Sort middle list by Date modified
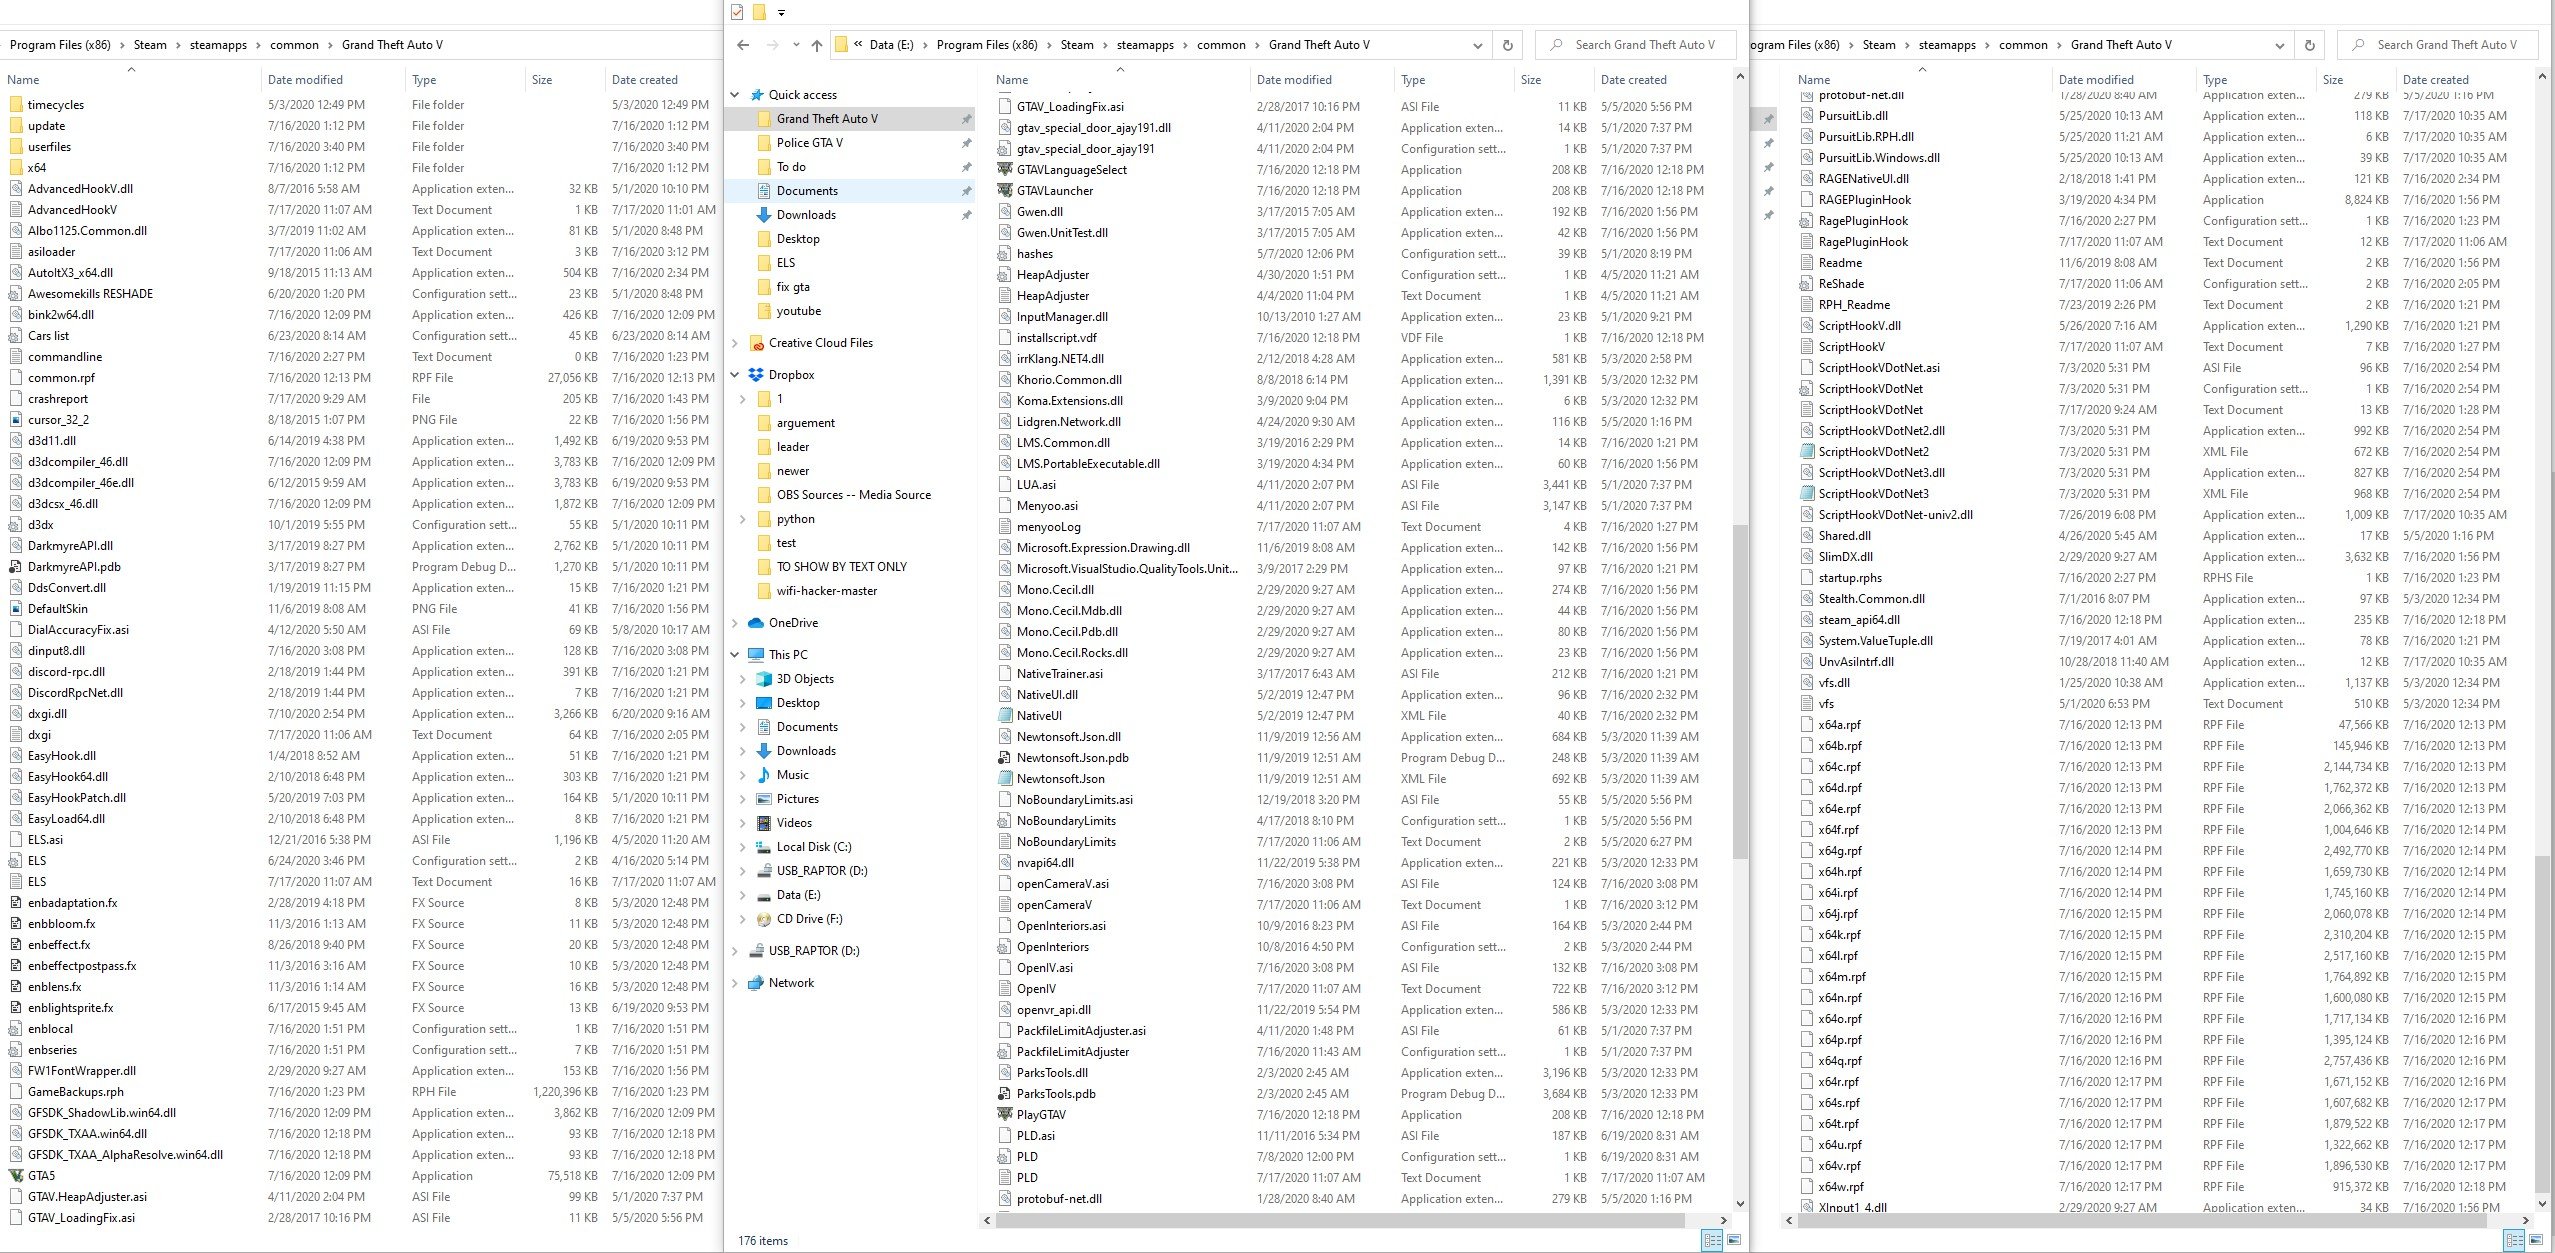Image resolution: width=2555 pixels, height=1253 pixels. [x=1294, y=80]
